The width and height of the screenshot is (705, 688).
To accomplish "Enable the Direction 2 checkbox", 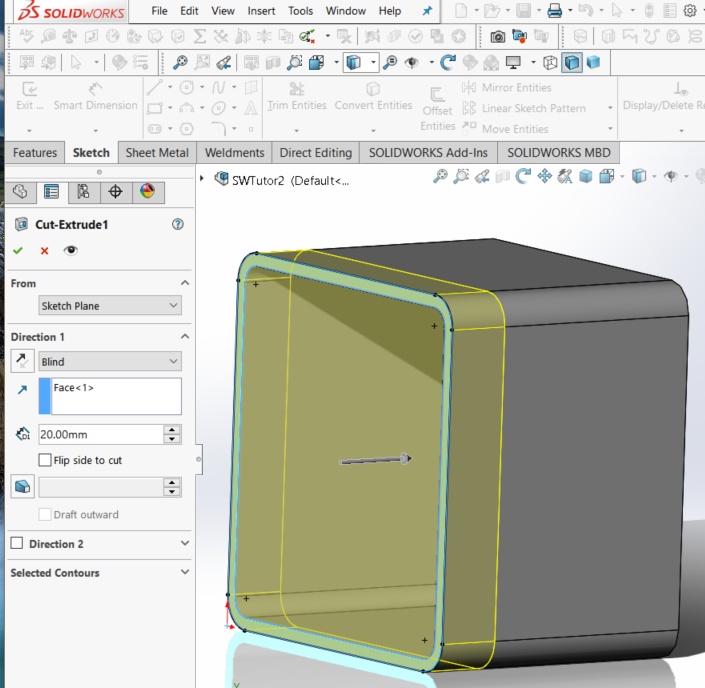I will coord(17,543).
